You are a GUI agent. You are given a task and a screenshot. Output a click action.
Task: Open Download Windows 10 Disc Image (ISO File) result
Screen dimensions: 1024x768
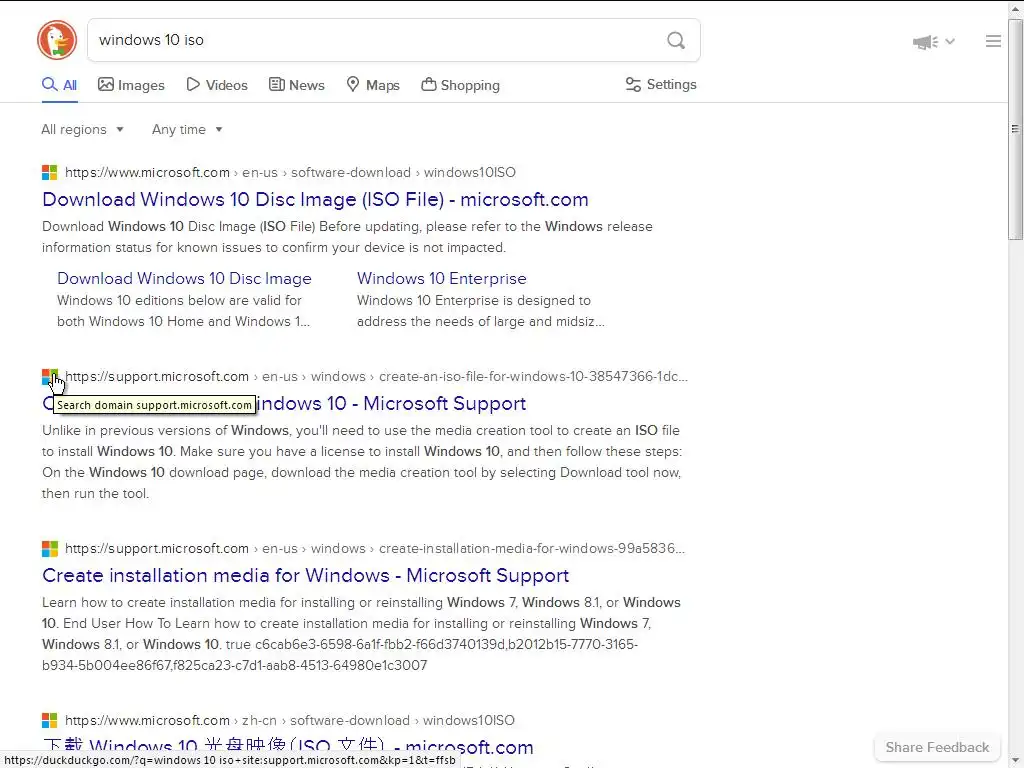(x=315, y=199)
